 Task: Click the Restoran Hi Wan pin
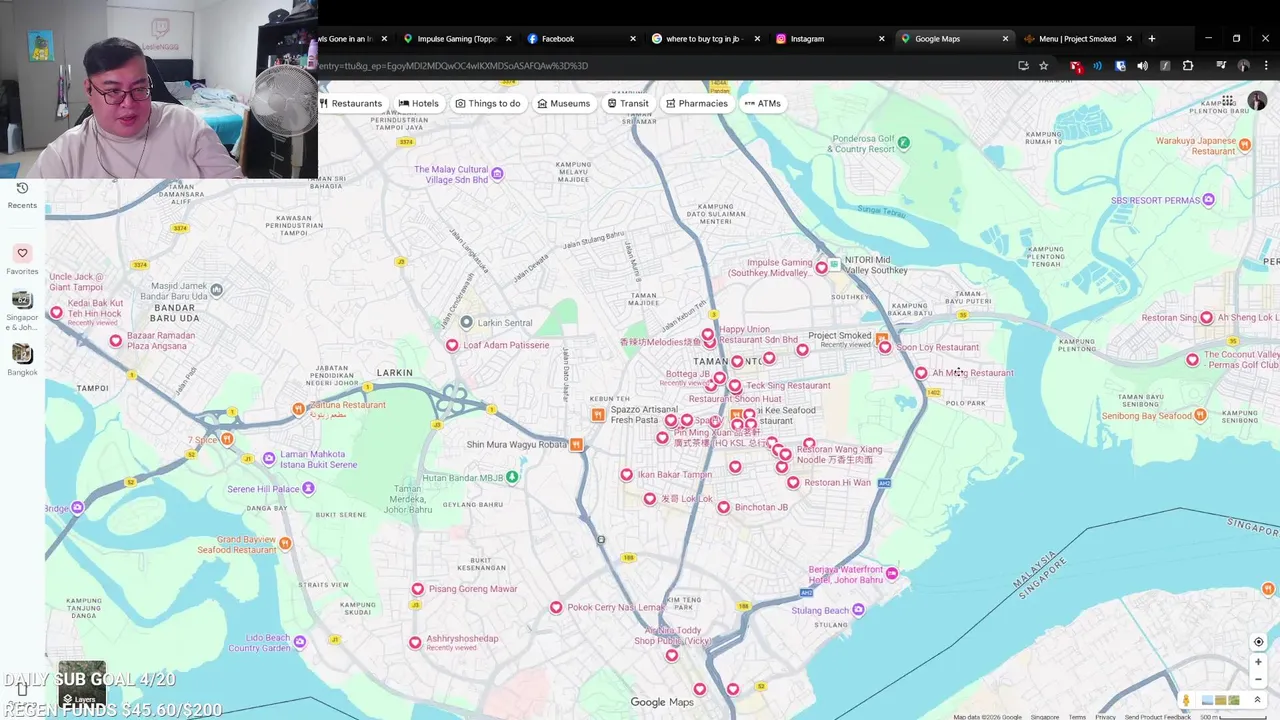point(793,482)
